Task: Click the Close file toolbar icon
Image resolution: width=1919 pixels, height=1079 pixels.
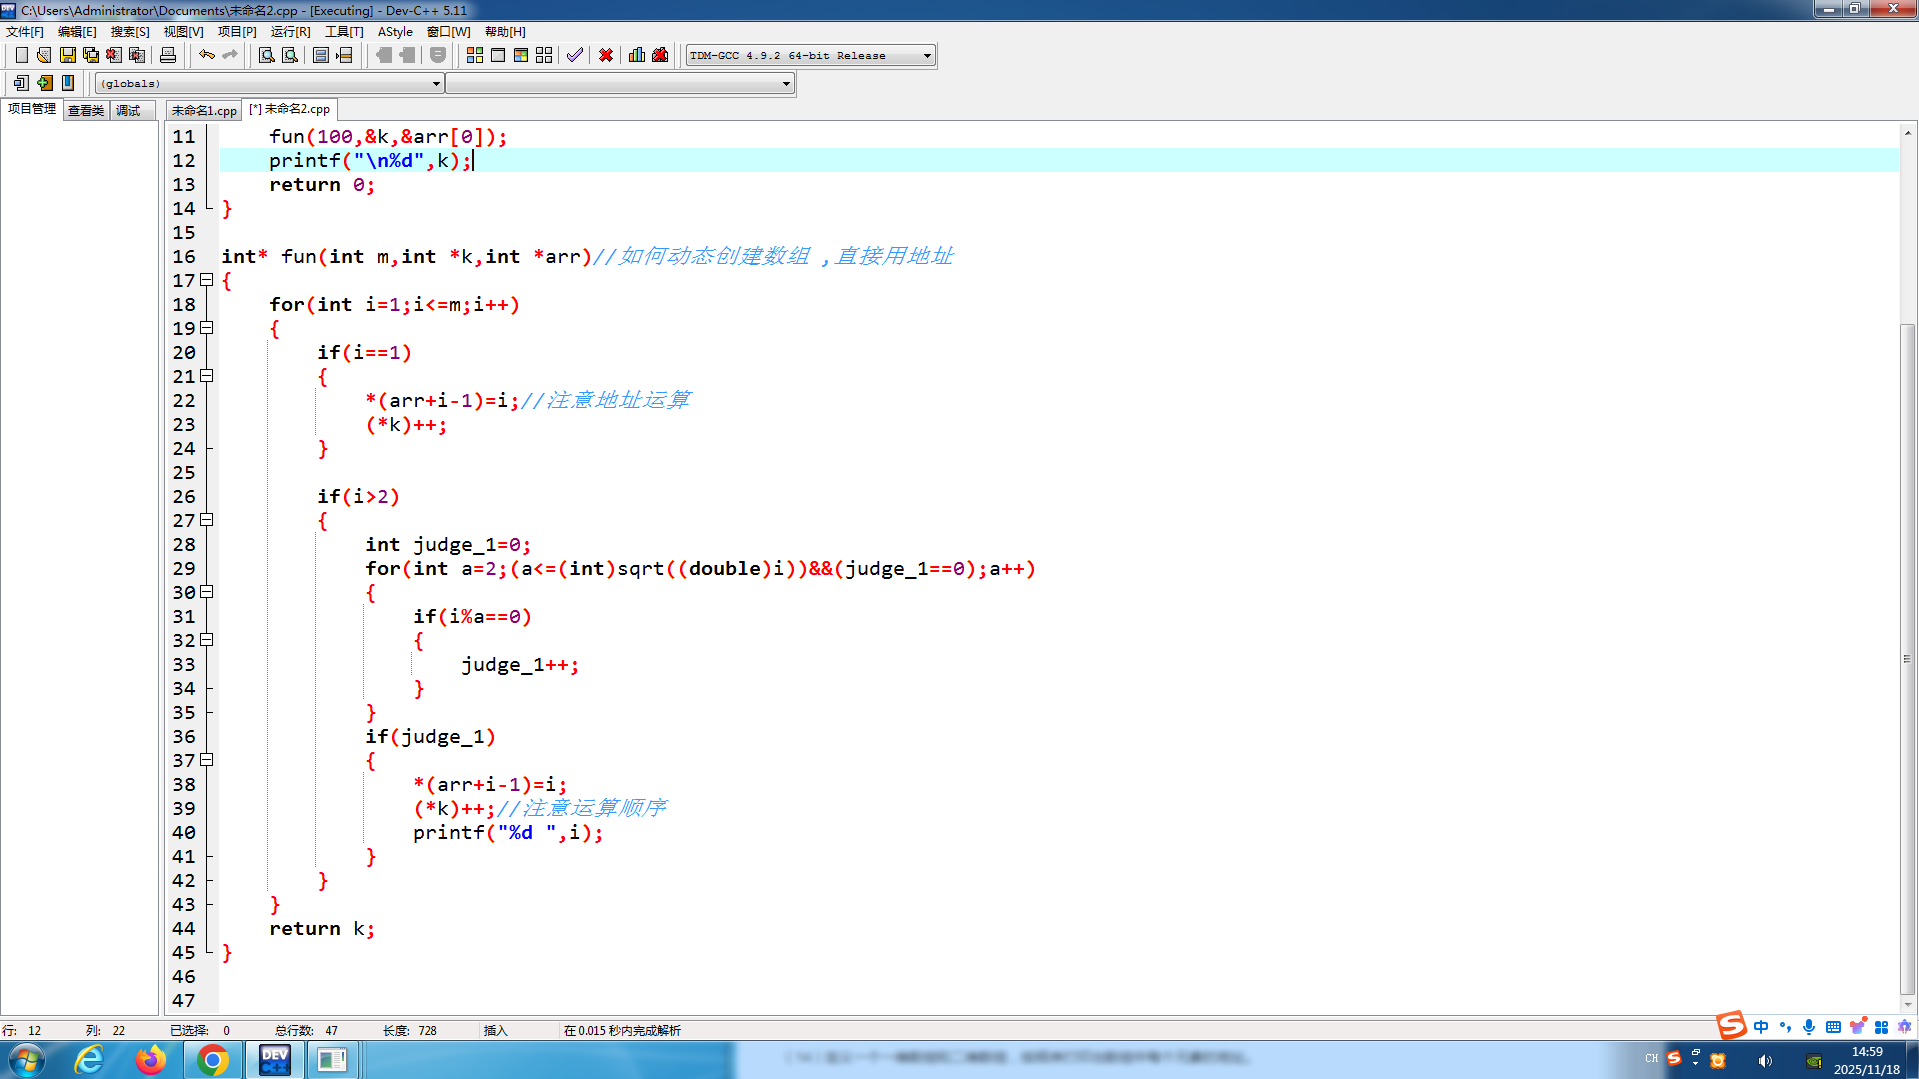Action: pyautogui.click(x=114, y=55)
